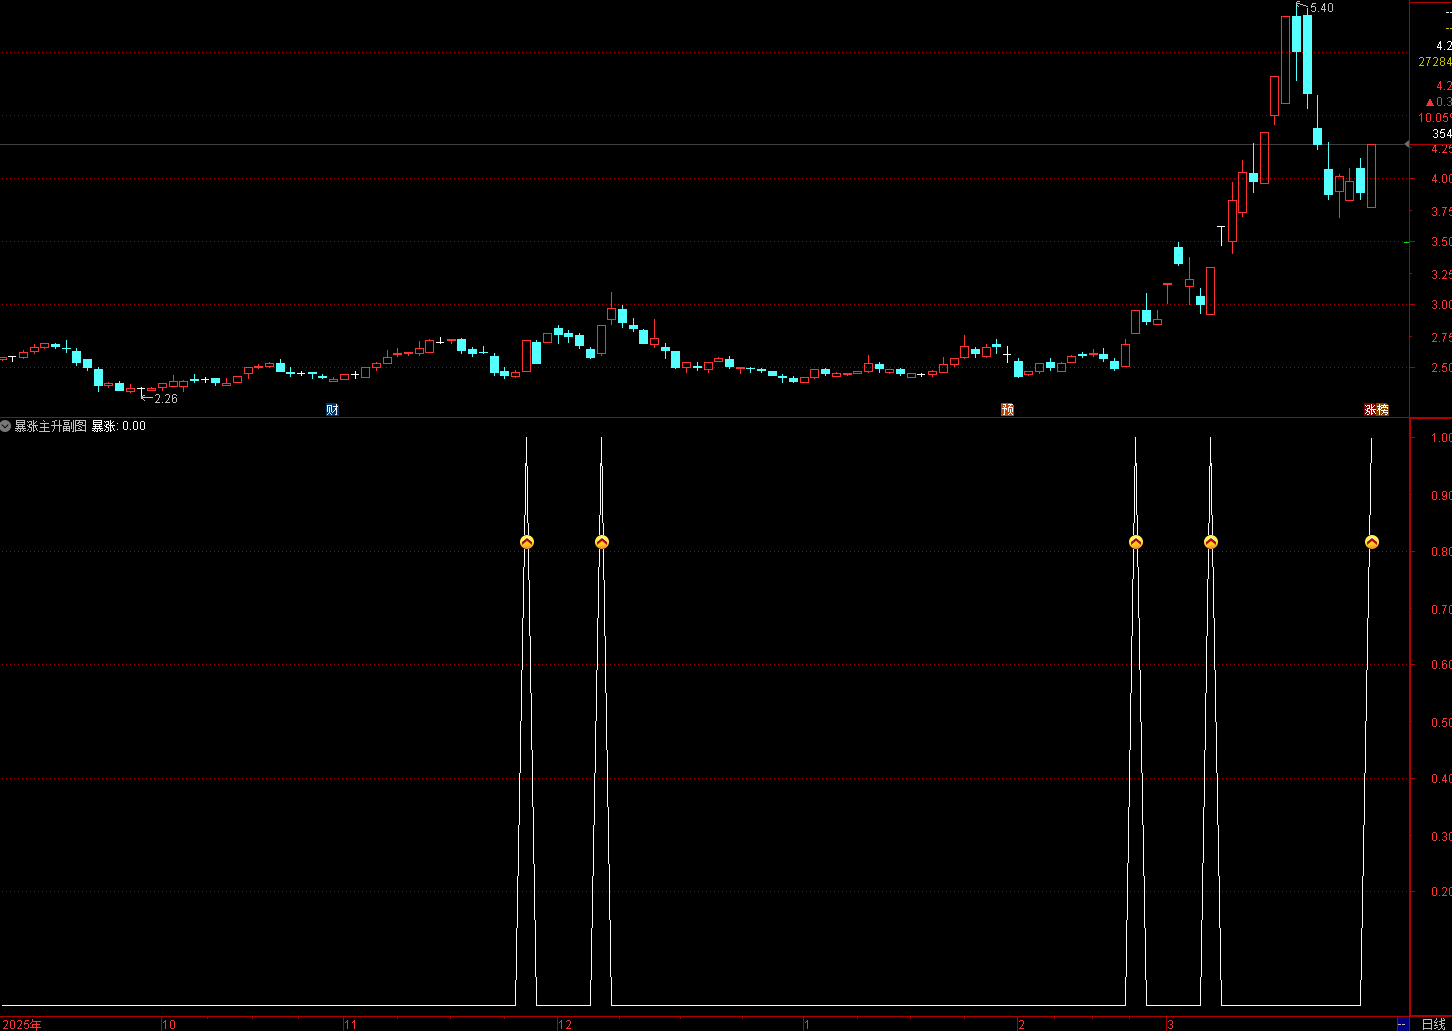Click the third 暴涨 signal arrow marker
This screenshot has height=1031, width=1452.
1136,542
